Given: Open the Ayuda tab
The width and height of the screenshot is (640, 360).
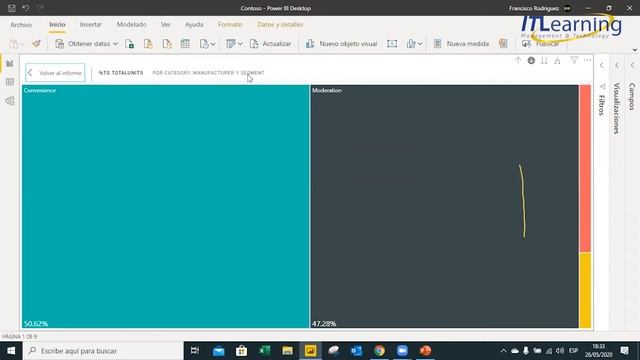Looking at the screenshot, I should click(x=194, y=25).
